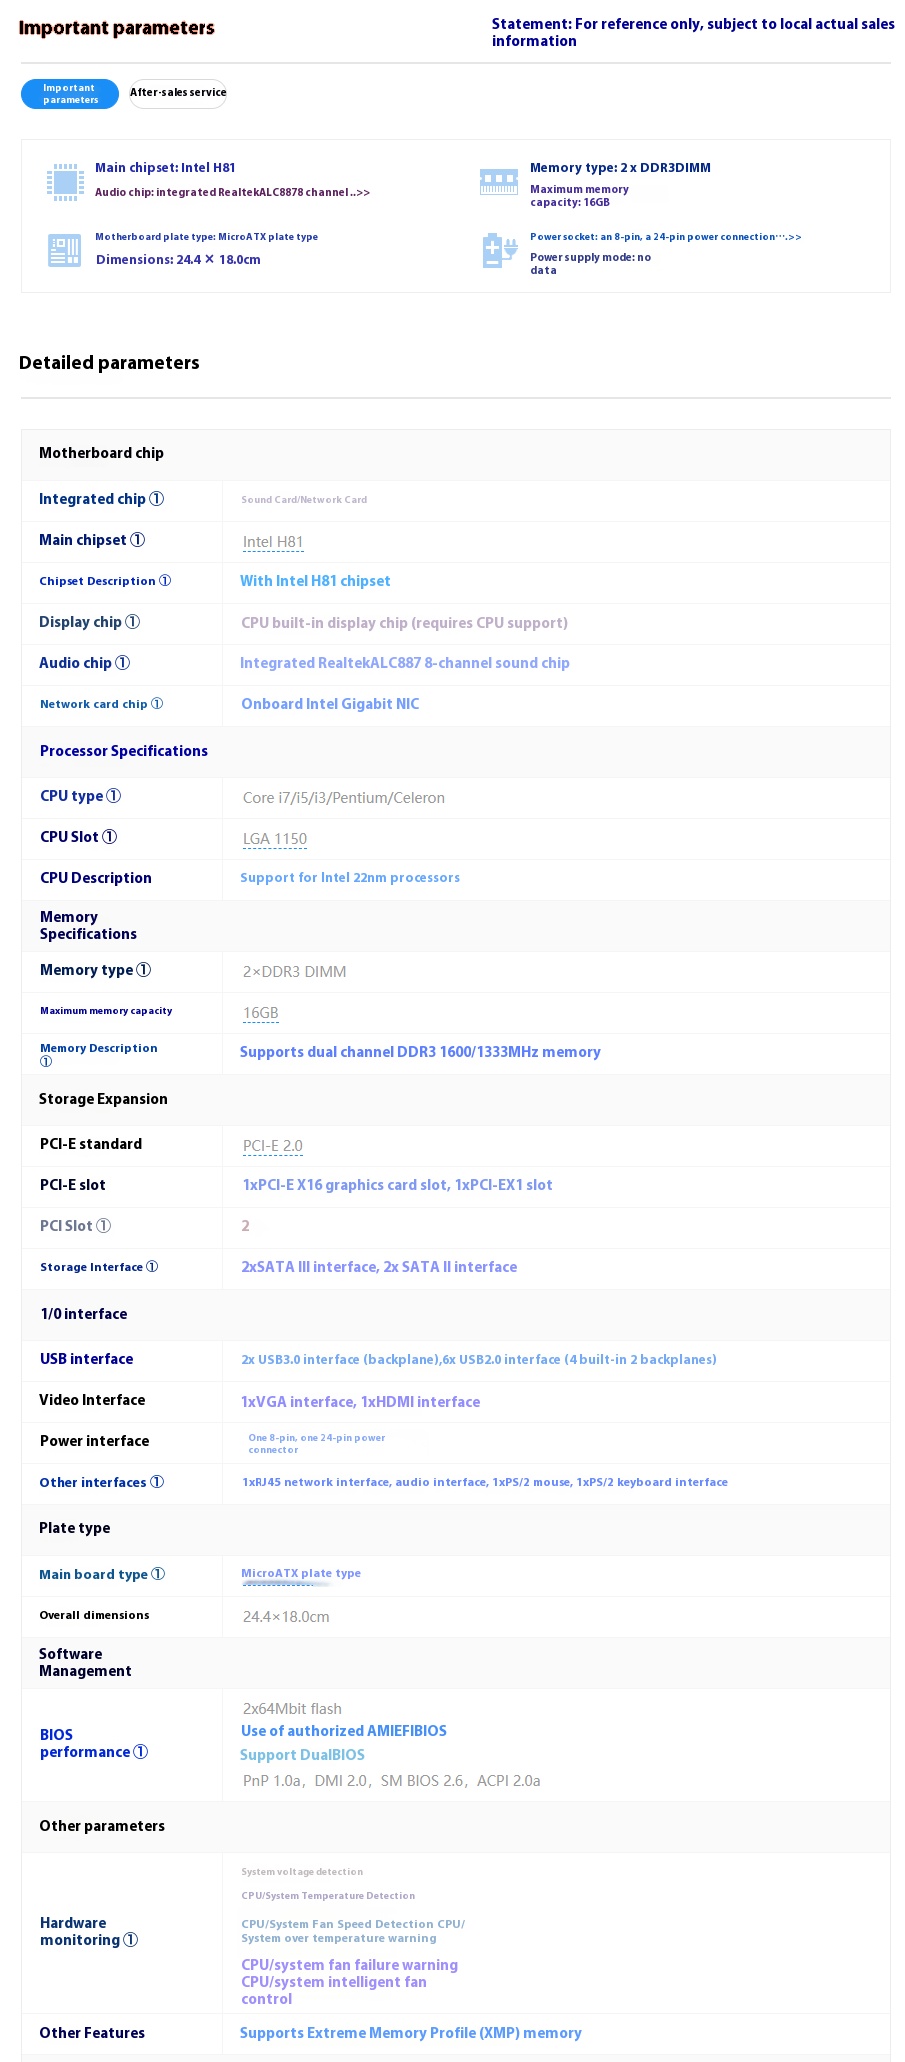Viewport: 905px width, 2062px height.
Task: Click info icon under Memory Description
Action: [46, 1062]
